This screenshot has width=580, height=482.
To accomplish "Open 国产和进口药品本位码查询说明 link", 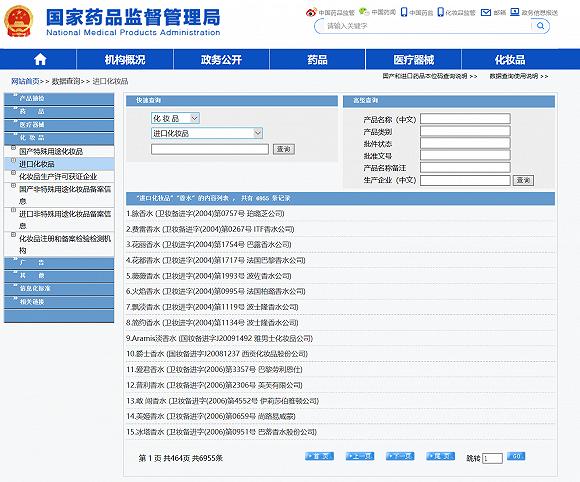I will coord(430,76).
